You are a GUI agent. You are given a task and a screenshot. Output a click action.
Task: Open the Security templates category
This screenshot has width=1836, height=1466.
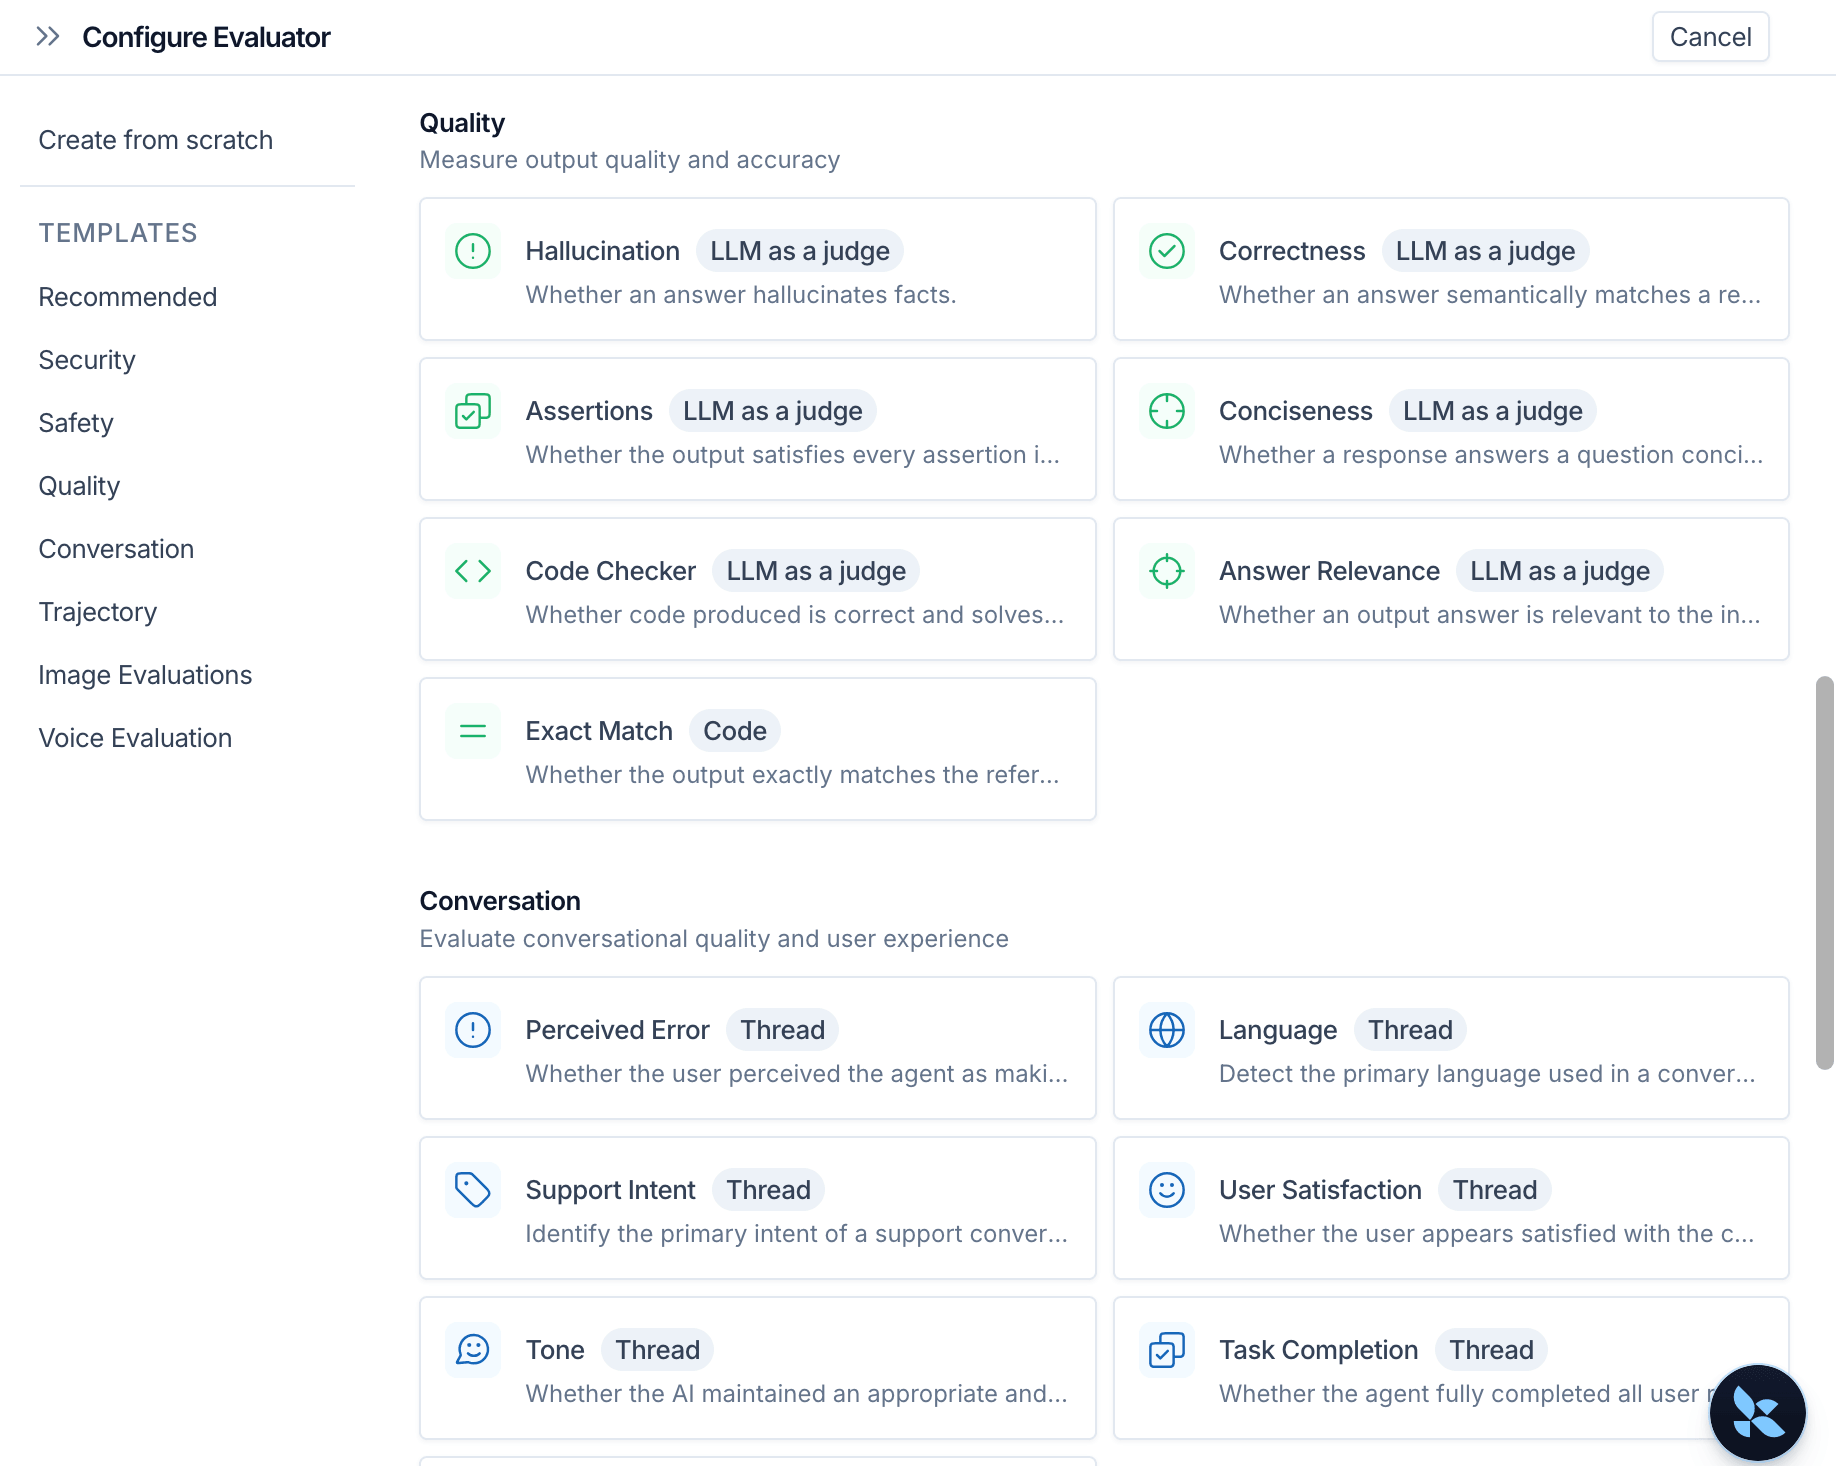pyautogui.click(x=87, y=360)
